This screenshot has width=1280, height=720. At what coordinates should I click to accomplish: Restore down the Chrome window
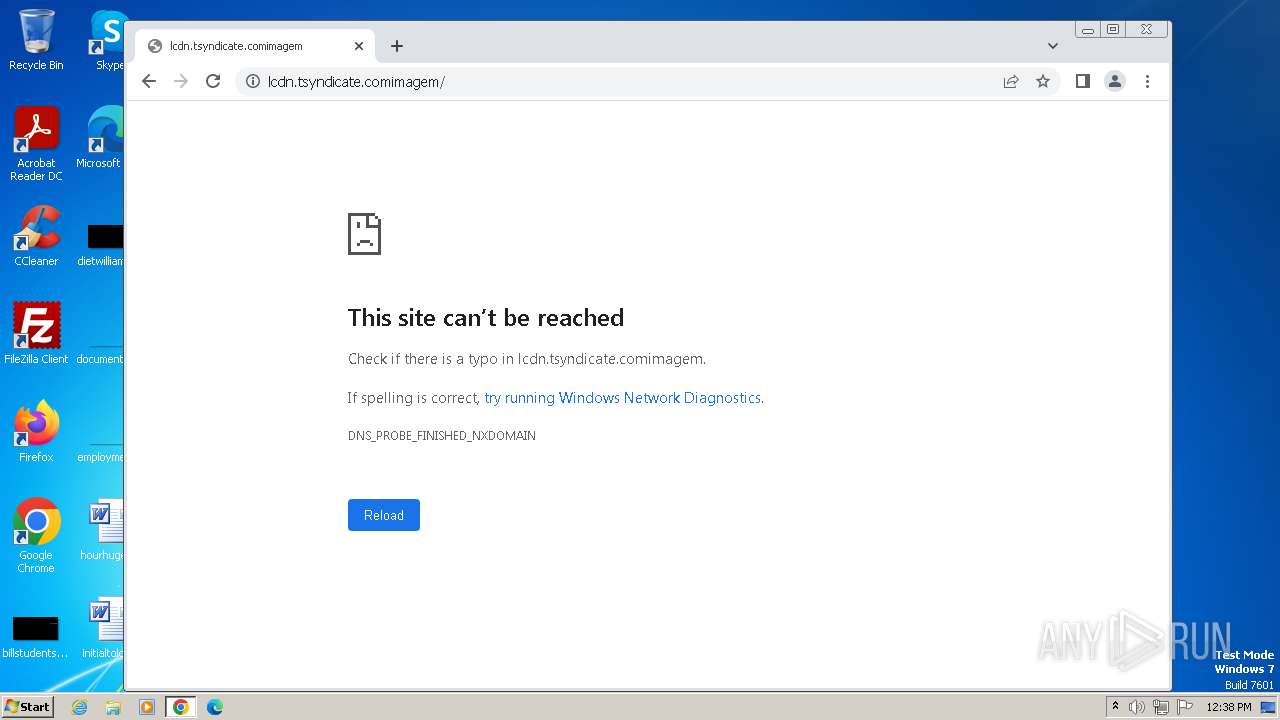click(1113, 30)
